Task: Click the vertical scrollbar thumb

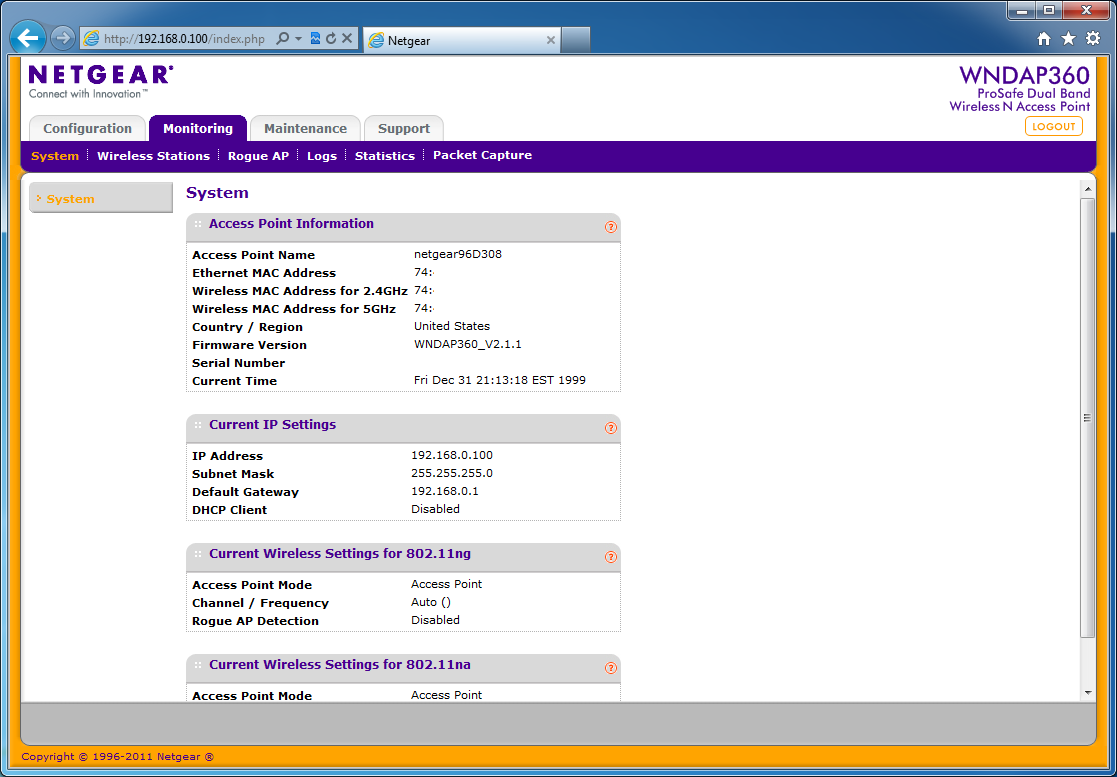Action: [x=1087, y=417]
